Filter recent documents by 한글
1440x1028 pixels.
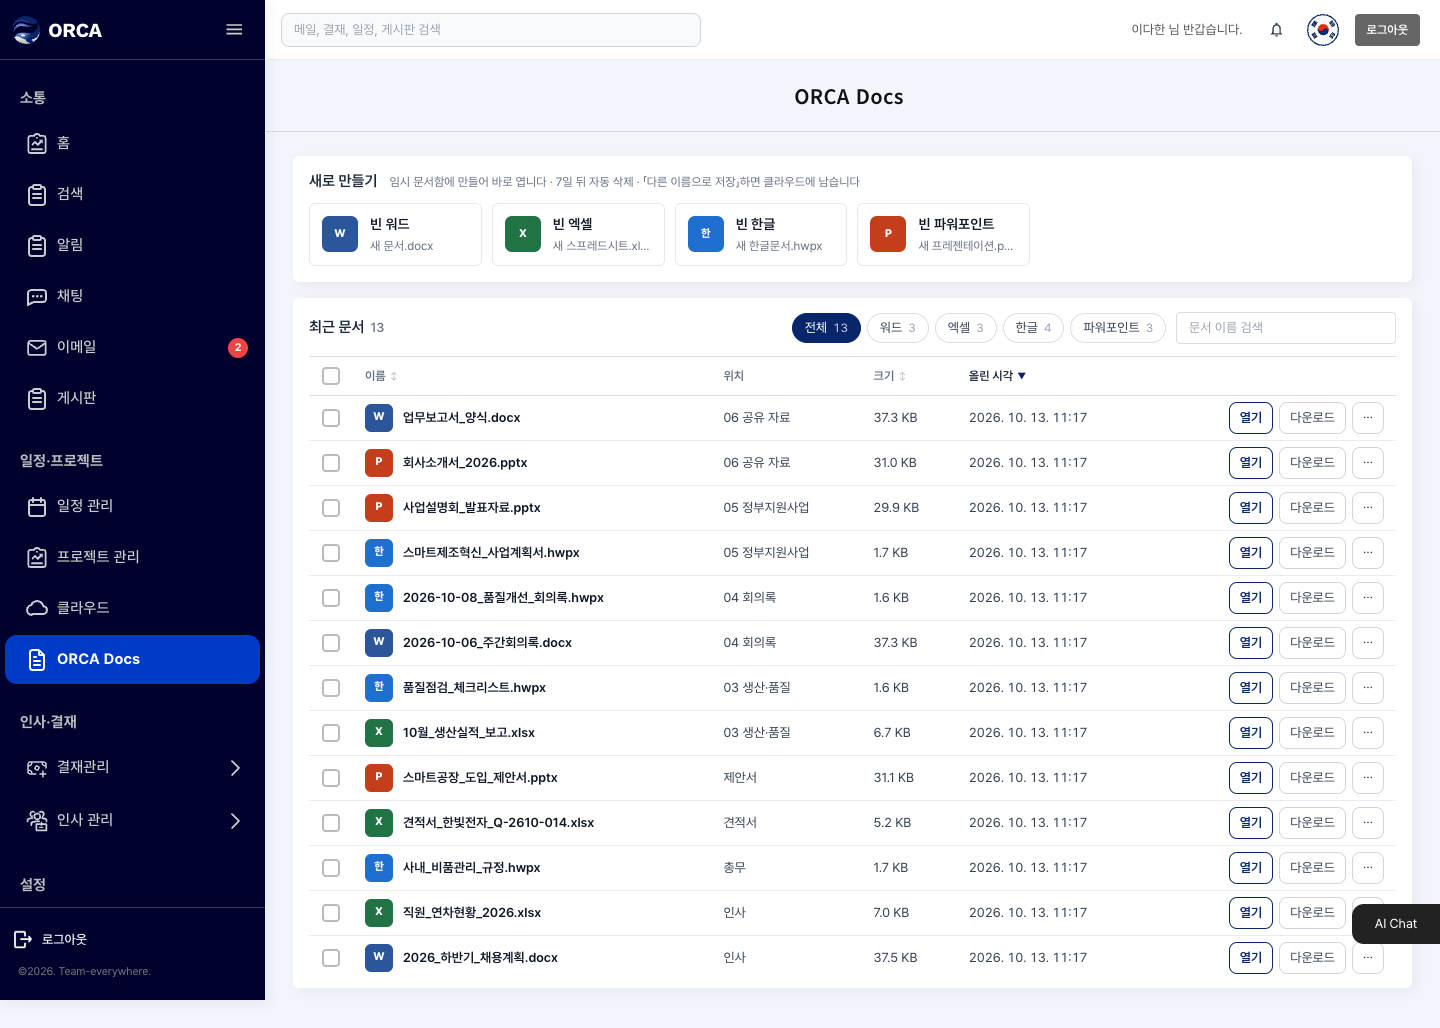[x=1033, y=328]
